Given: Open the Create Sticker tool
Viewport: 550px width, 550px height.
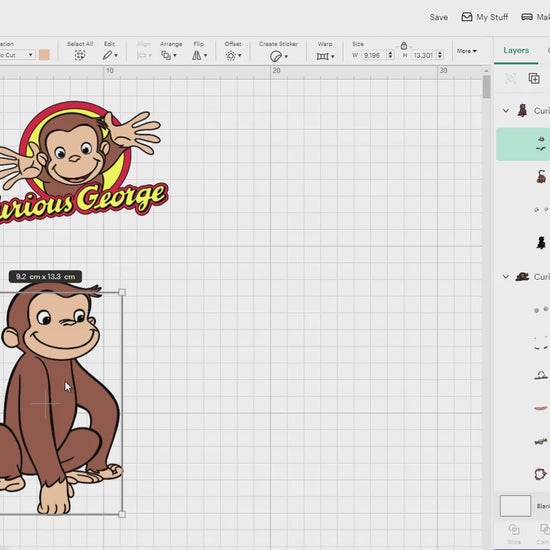Looking at the screenshot, I should pos(279,56).
